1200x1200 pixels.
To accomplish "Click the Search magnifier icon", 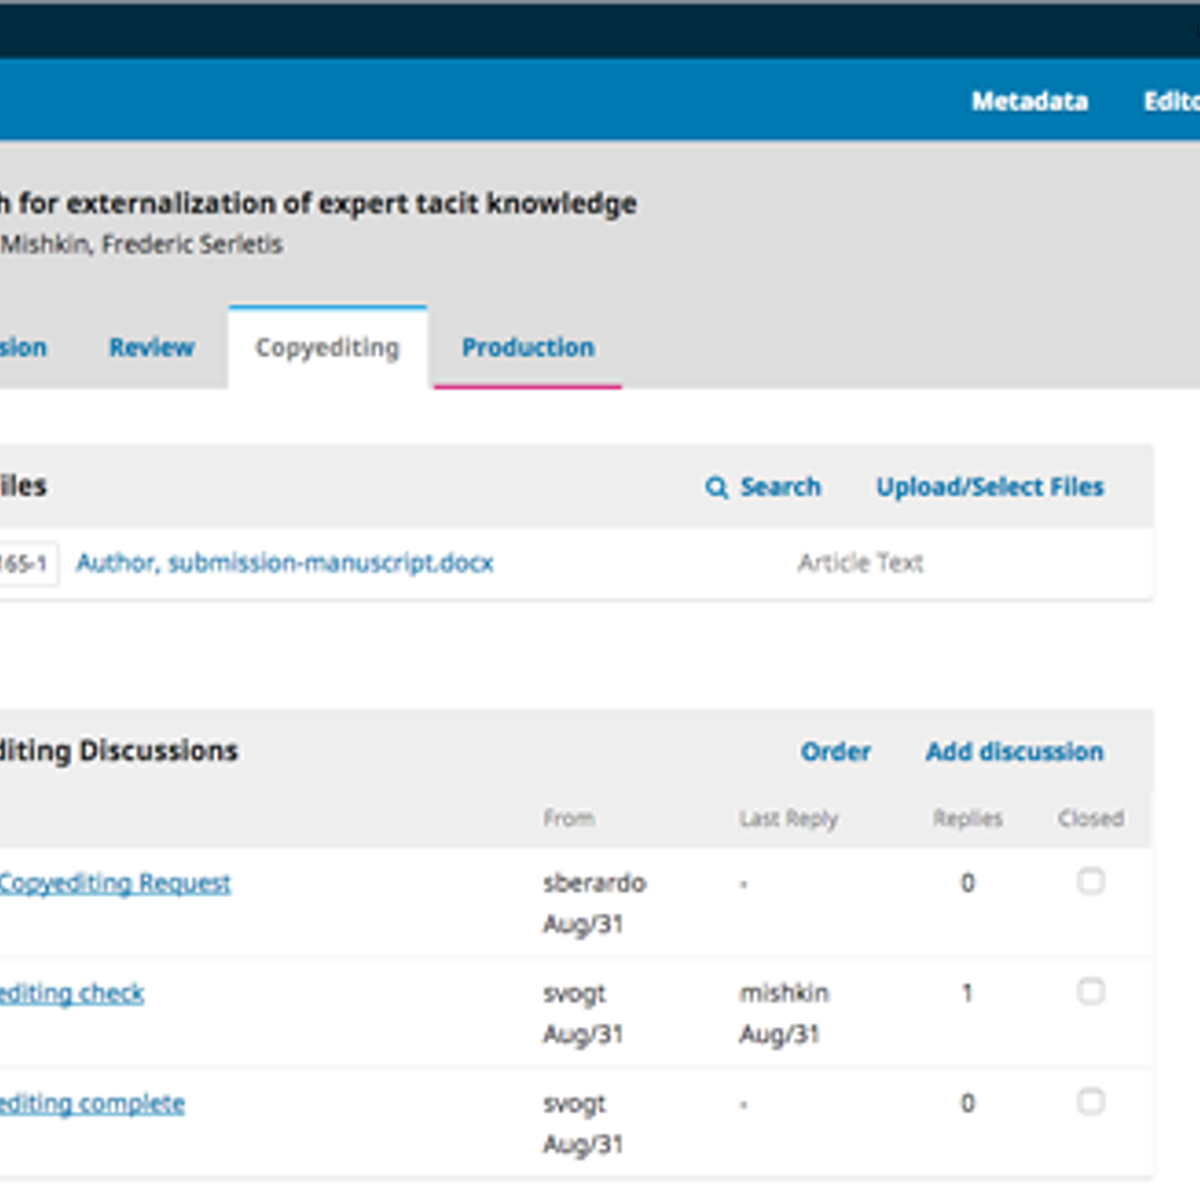I will 716,487.
